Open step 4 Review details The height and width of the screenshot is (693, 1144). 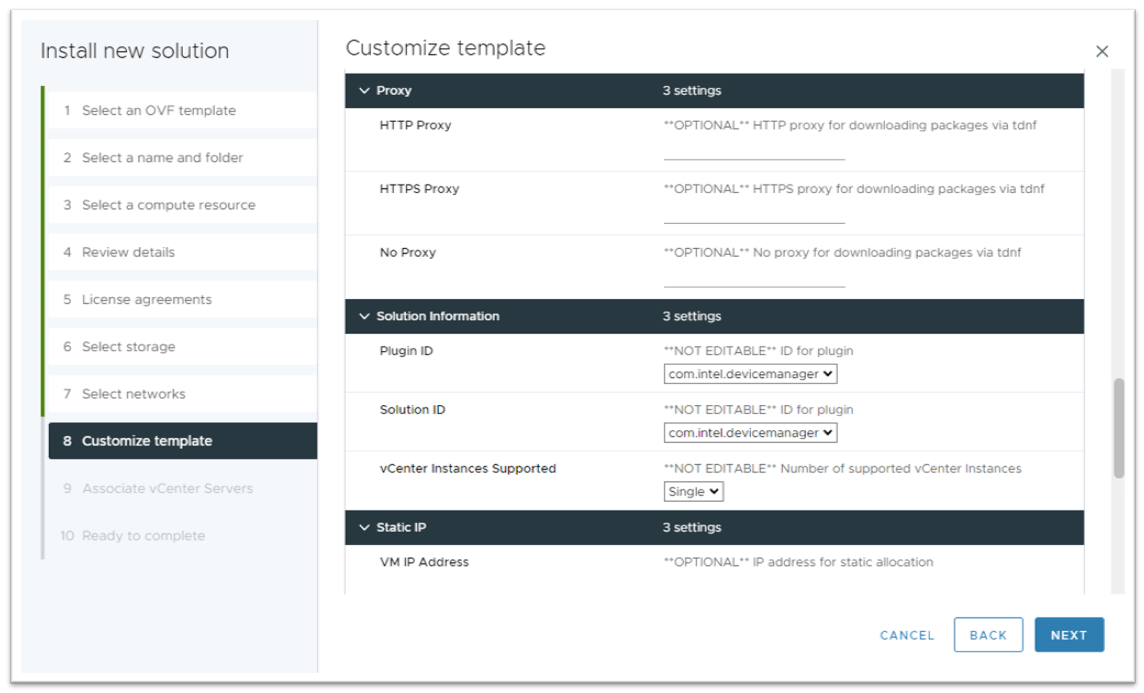pos(128,252)
